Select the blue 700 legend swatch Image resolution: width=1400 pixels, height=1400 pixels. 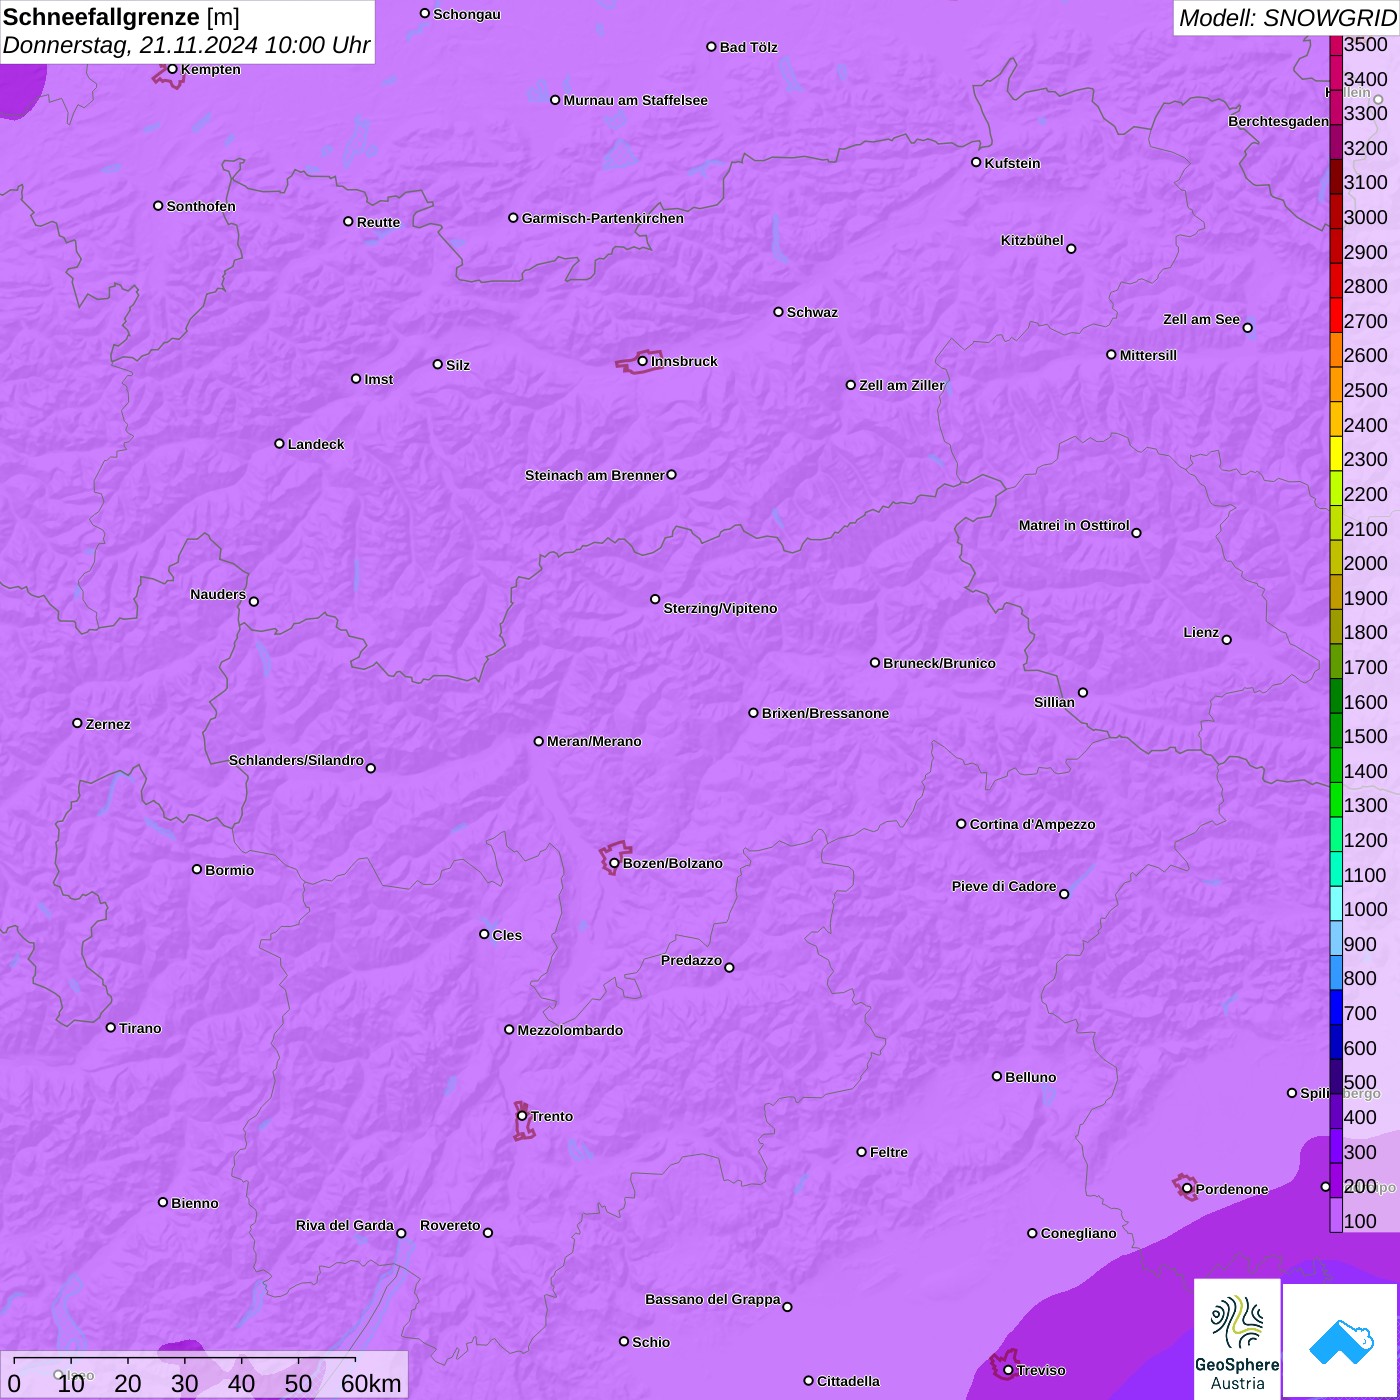[x=1336, y=1007]
